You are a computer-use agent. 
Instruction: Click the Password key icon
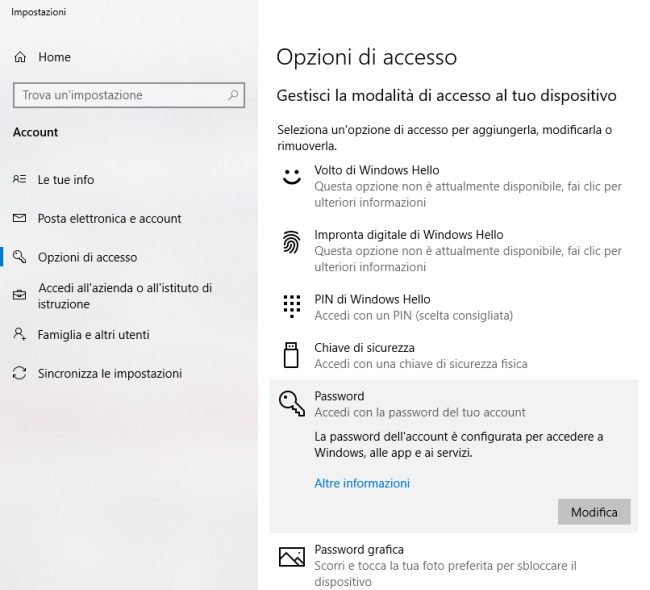coord(291,403)
